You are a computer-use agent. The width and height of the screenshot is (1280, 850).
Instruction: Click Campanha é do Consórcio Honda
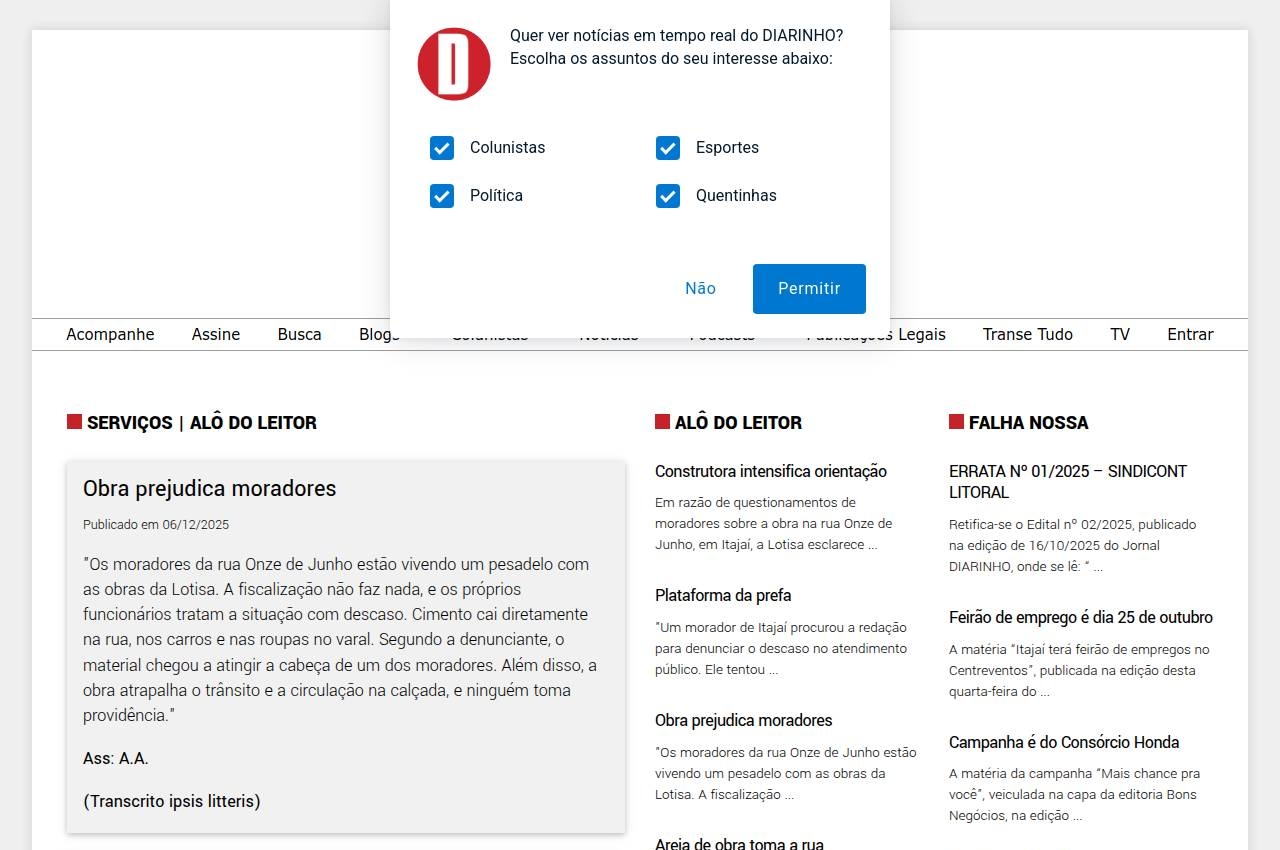click(x=1063, y=743)
